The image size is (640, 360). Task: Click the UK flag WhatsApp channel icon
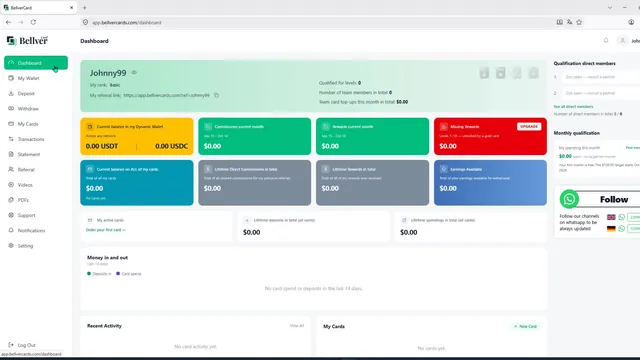(622, 217)
